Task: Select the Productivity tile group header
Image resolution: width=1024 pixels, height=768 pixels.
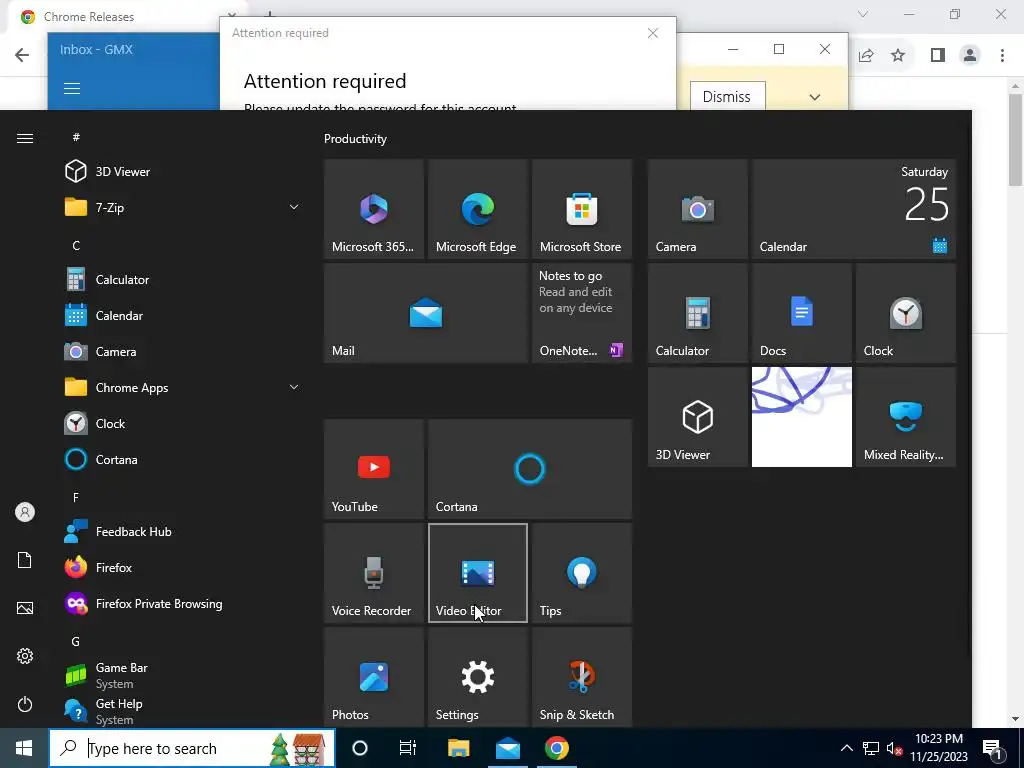Action: point(355,138)
